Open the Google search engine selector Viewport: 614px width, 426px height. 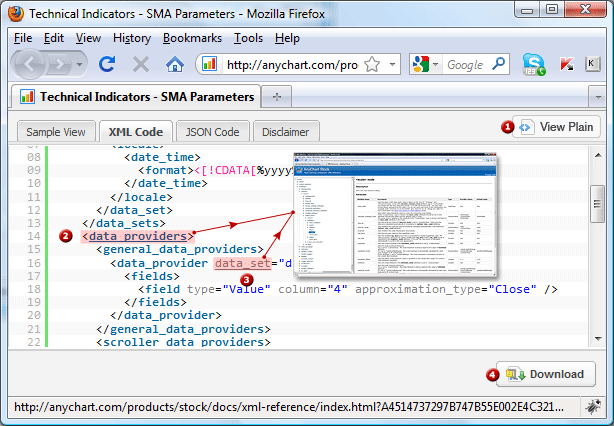click(425, 64)
